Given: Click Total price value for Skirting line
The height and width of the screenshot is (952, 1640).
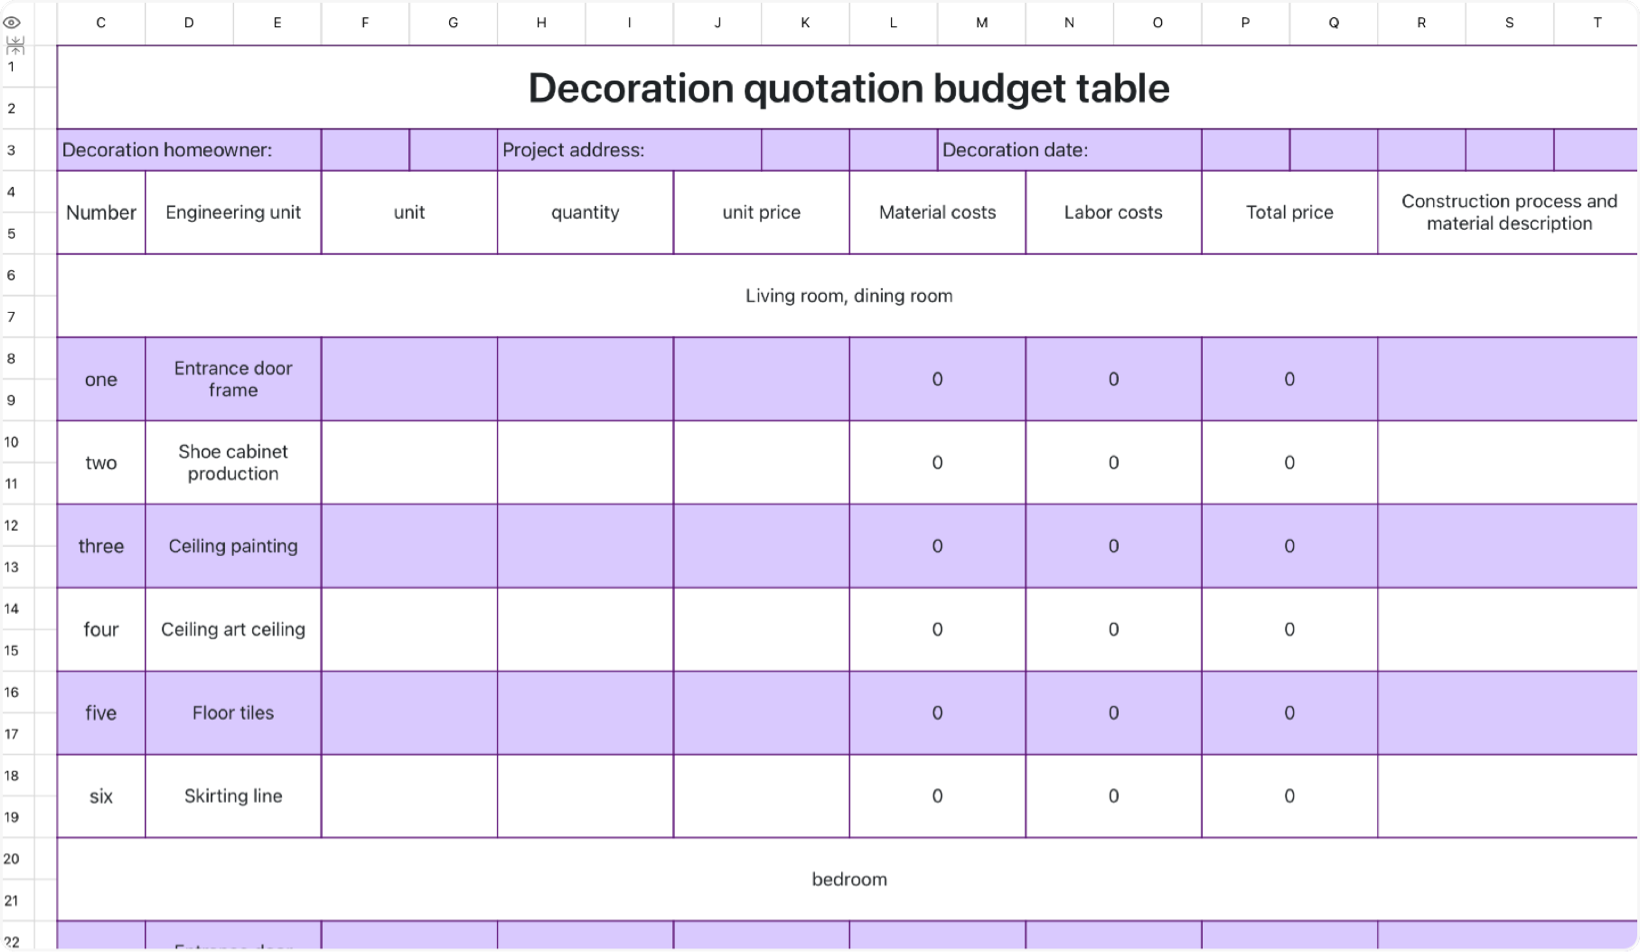Looking at the screenshot, I should 1289,796.
